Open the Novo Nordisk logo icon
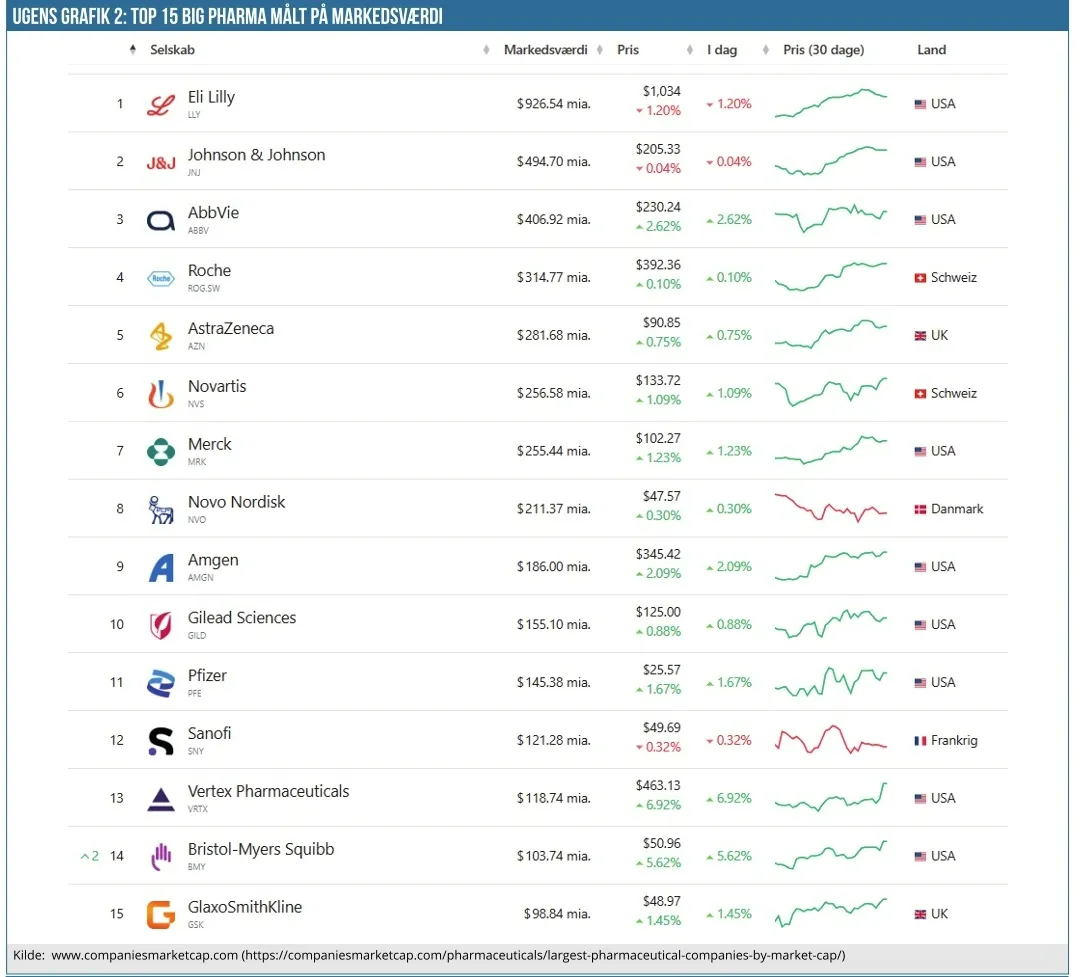Screen dimensions: 1080x977 click(x=161, y=509)
